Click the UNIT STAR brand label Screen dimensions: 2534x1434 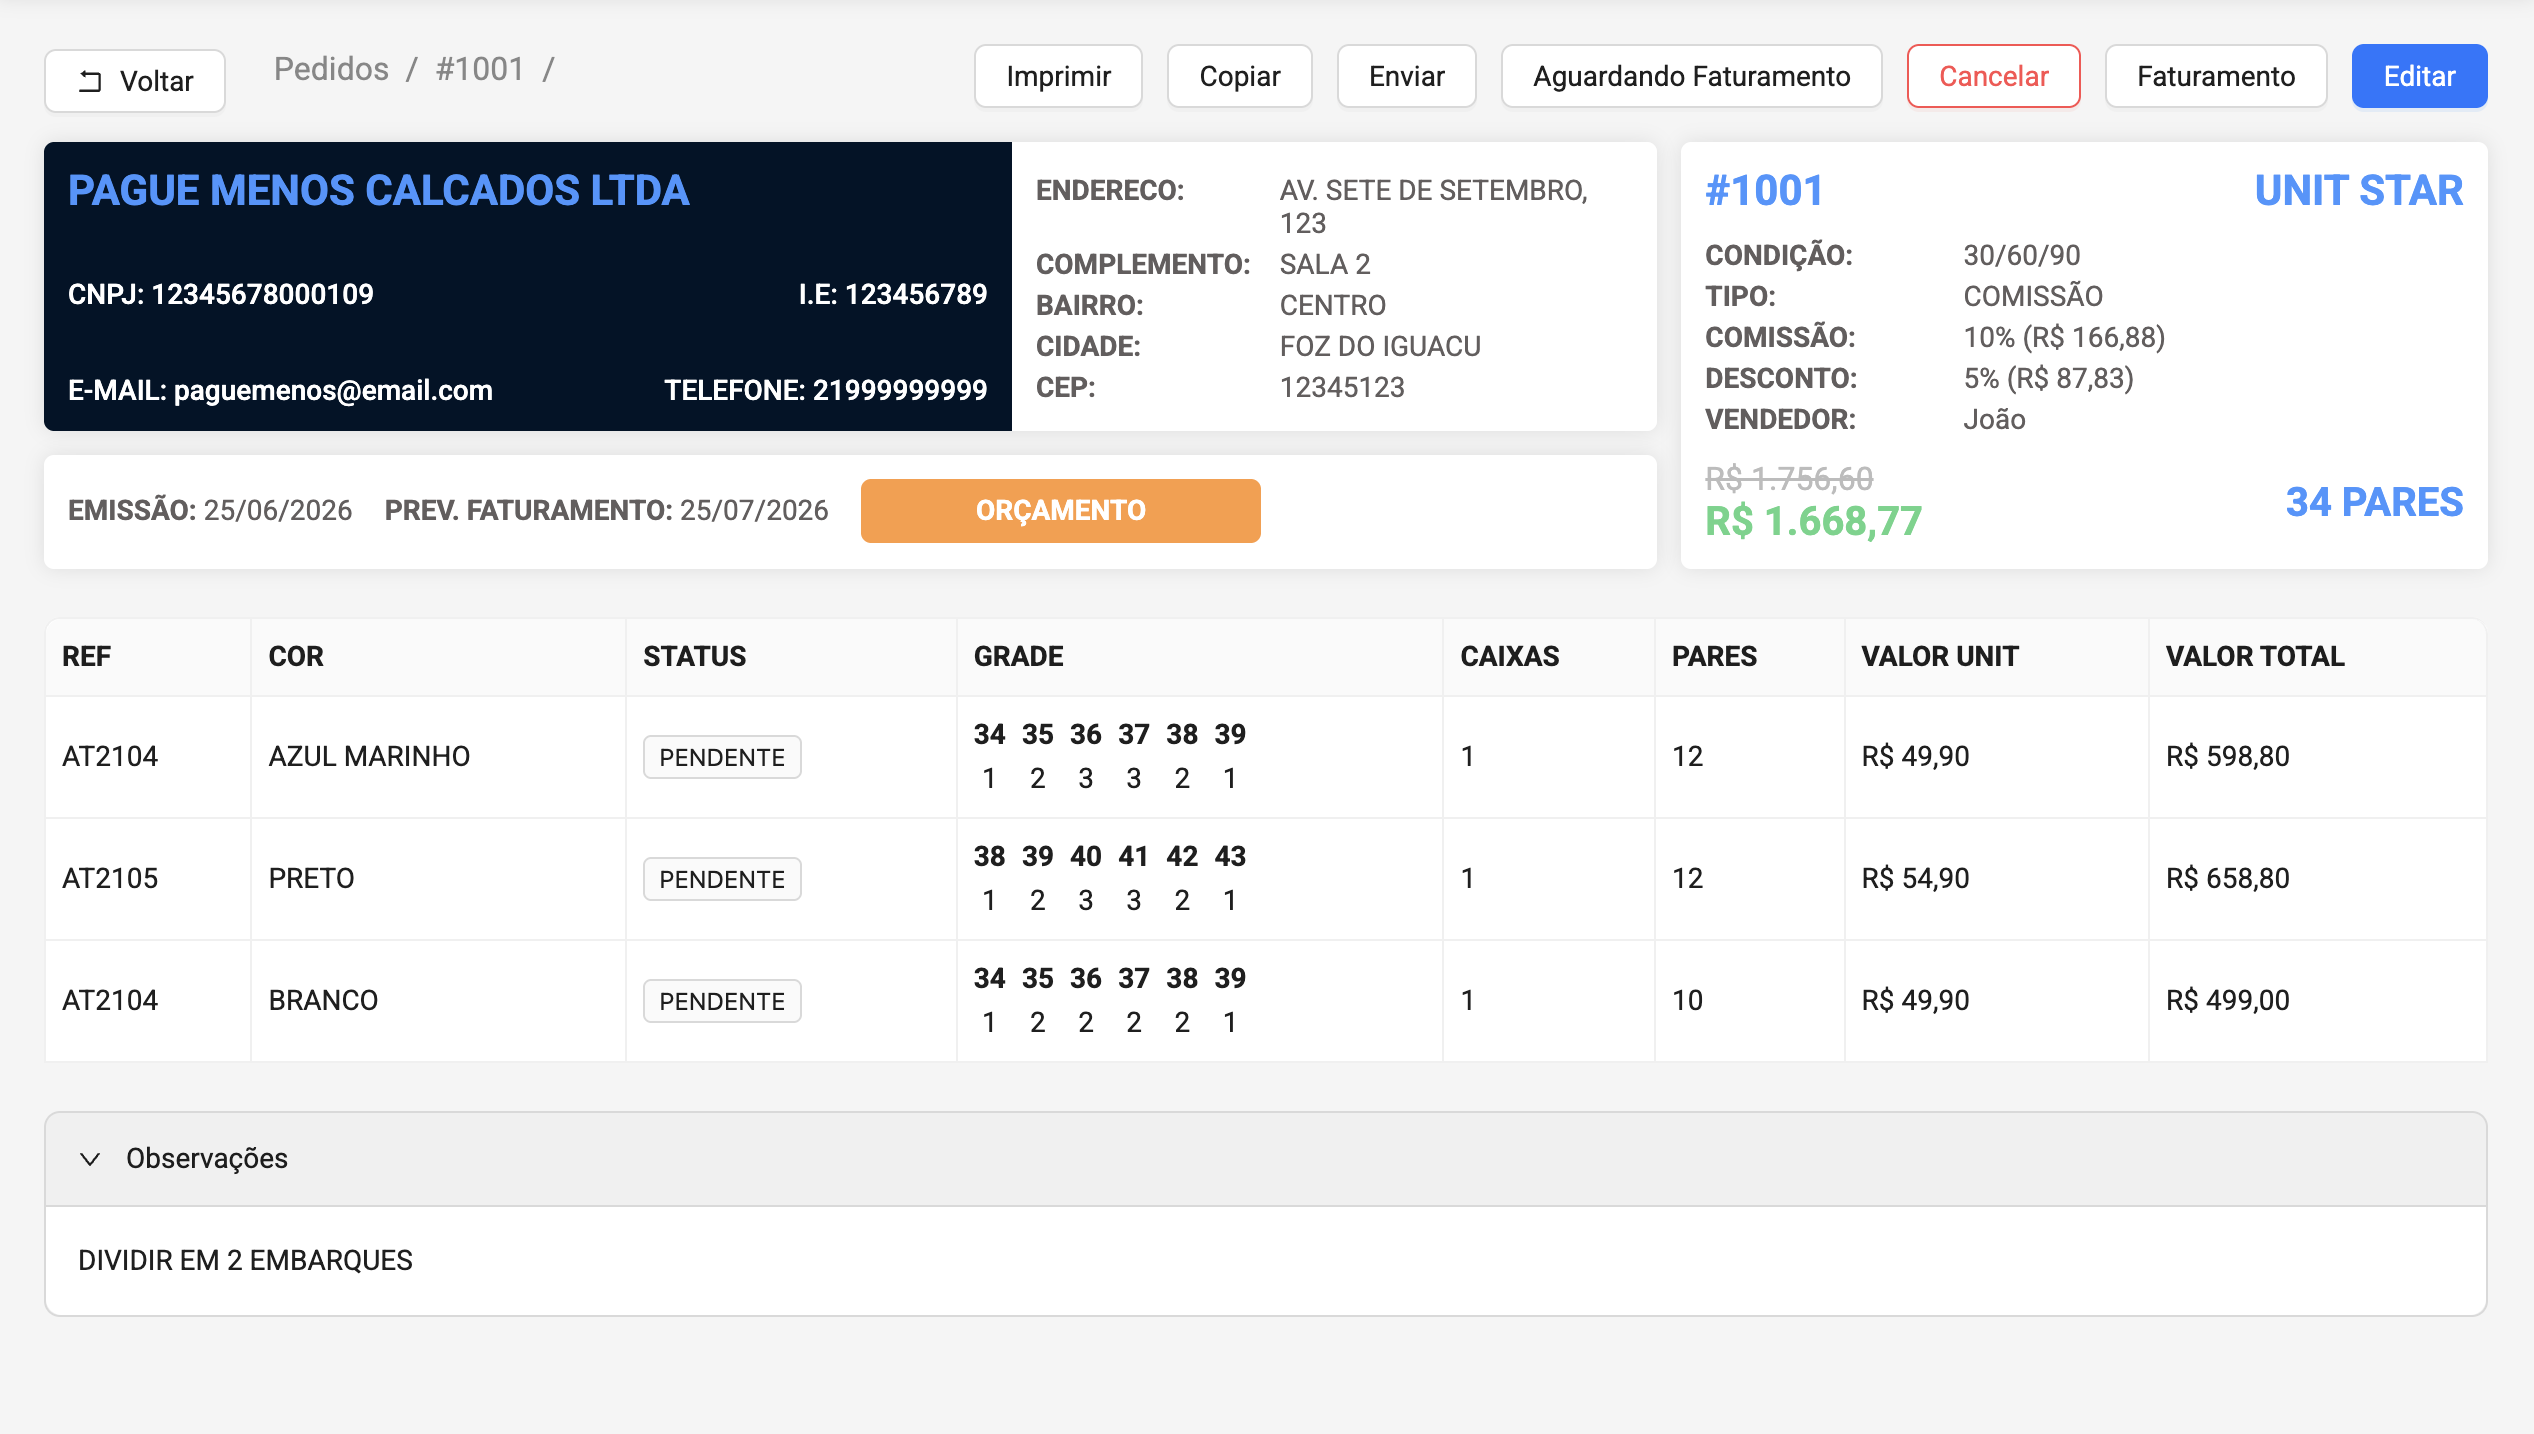click(2358, 191)
